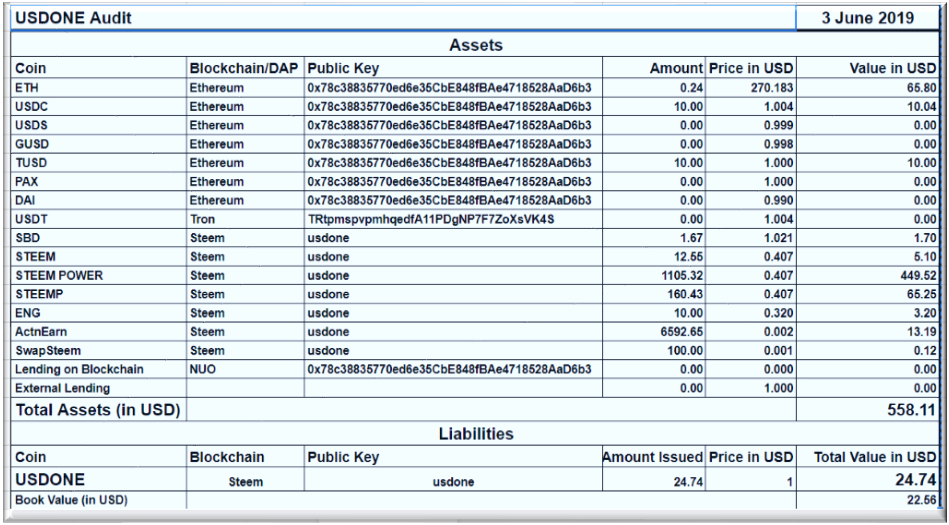Select the DAI price 0.990
949x525 pixels.
[750, 200]
